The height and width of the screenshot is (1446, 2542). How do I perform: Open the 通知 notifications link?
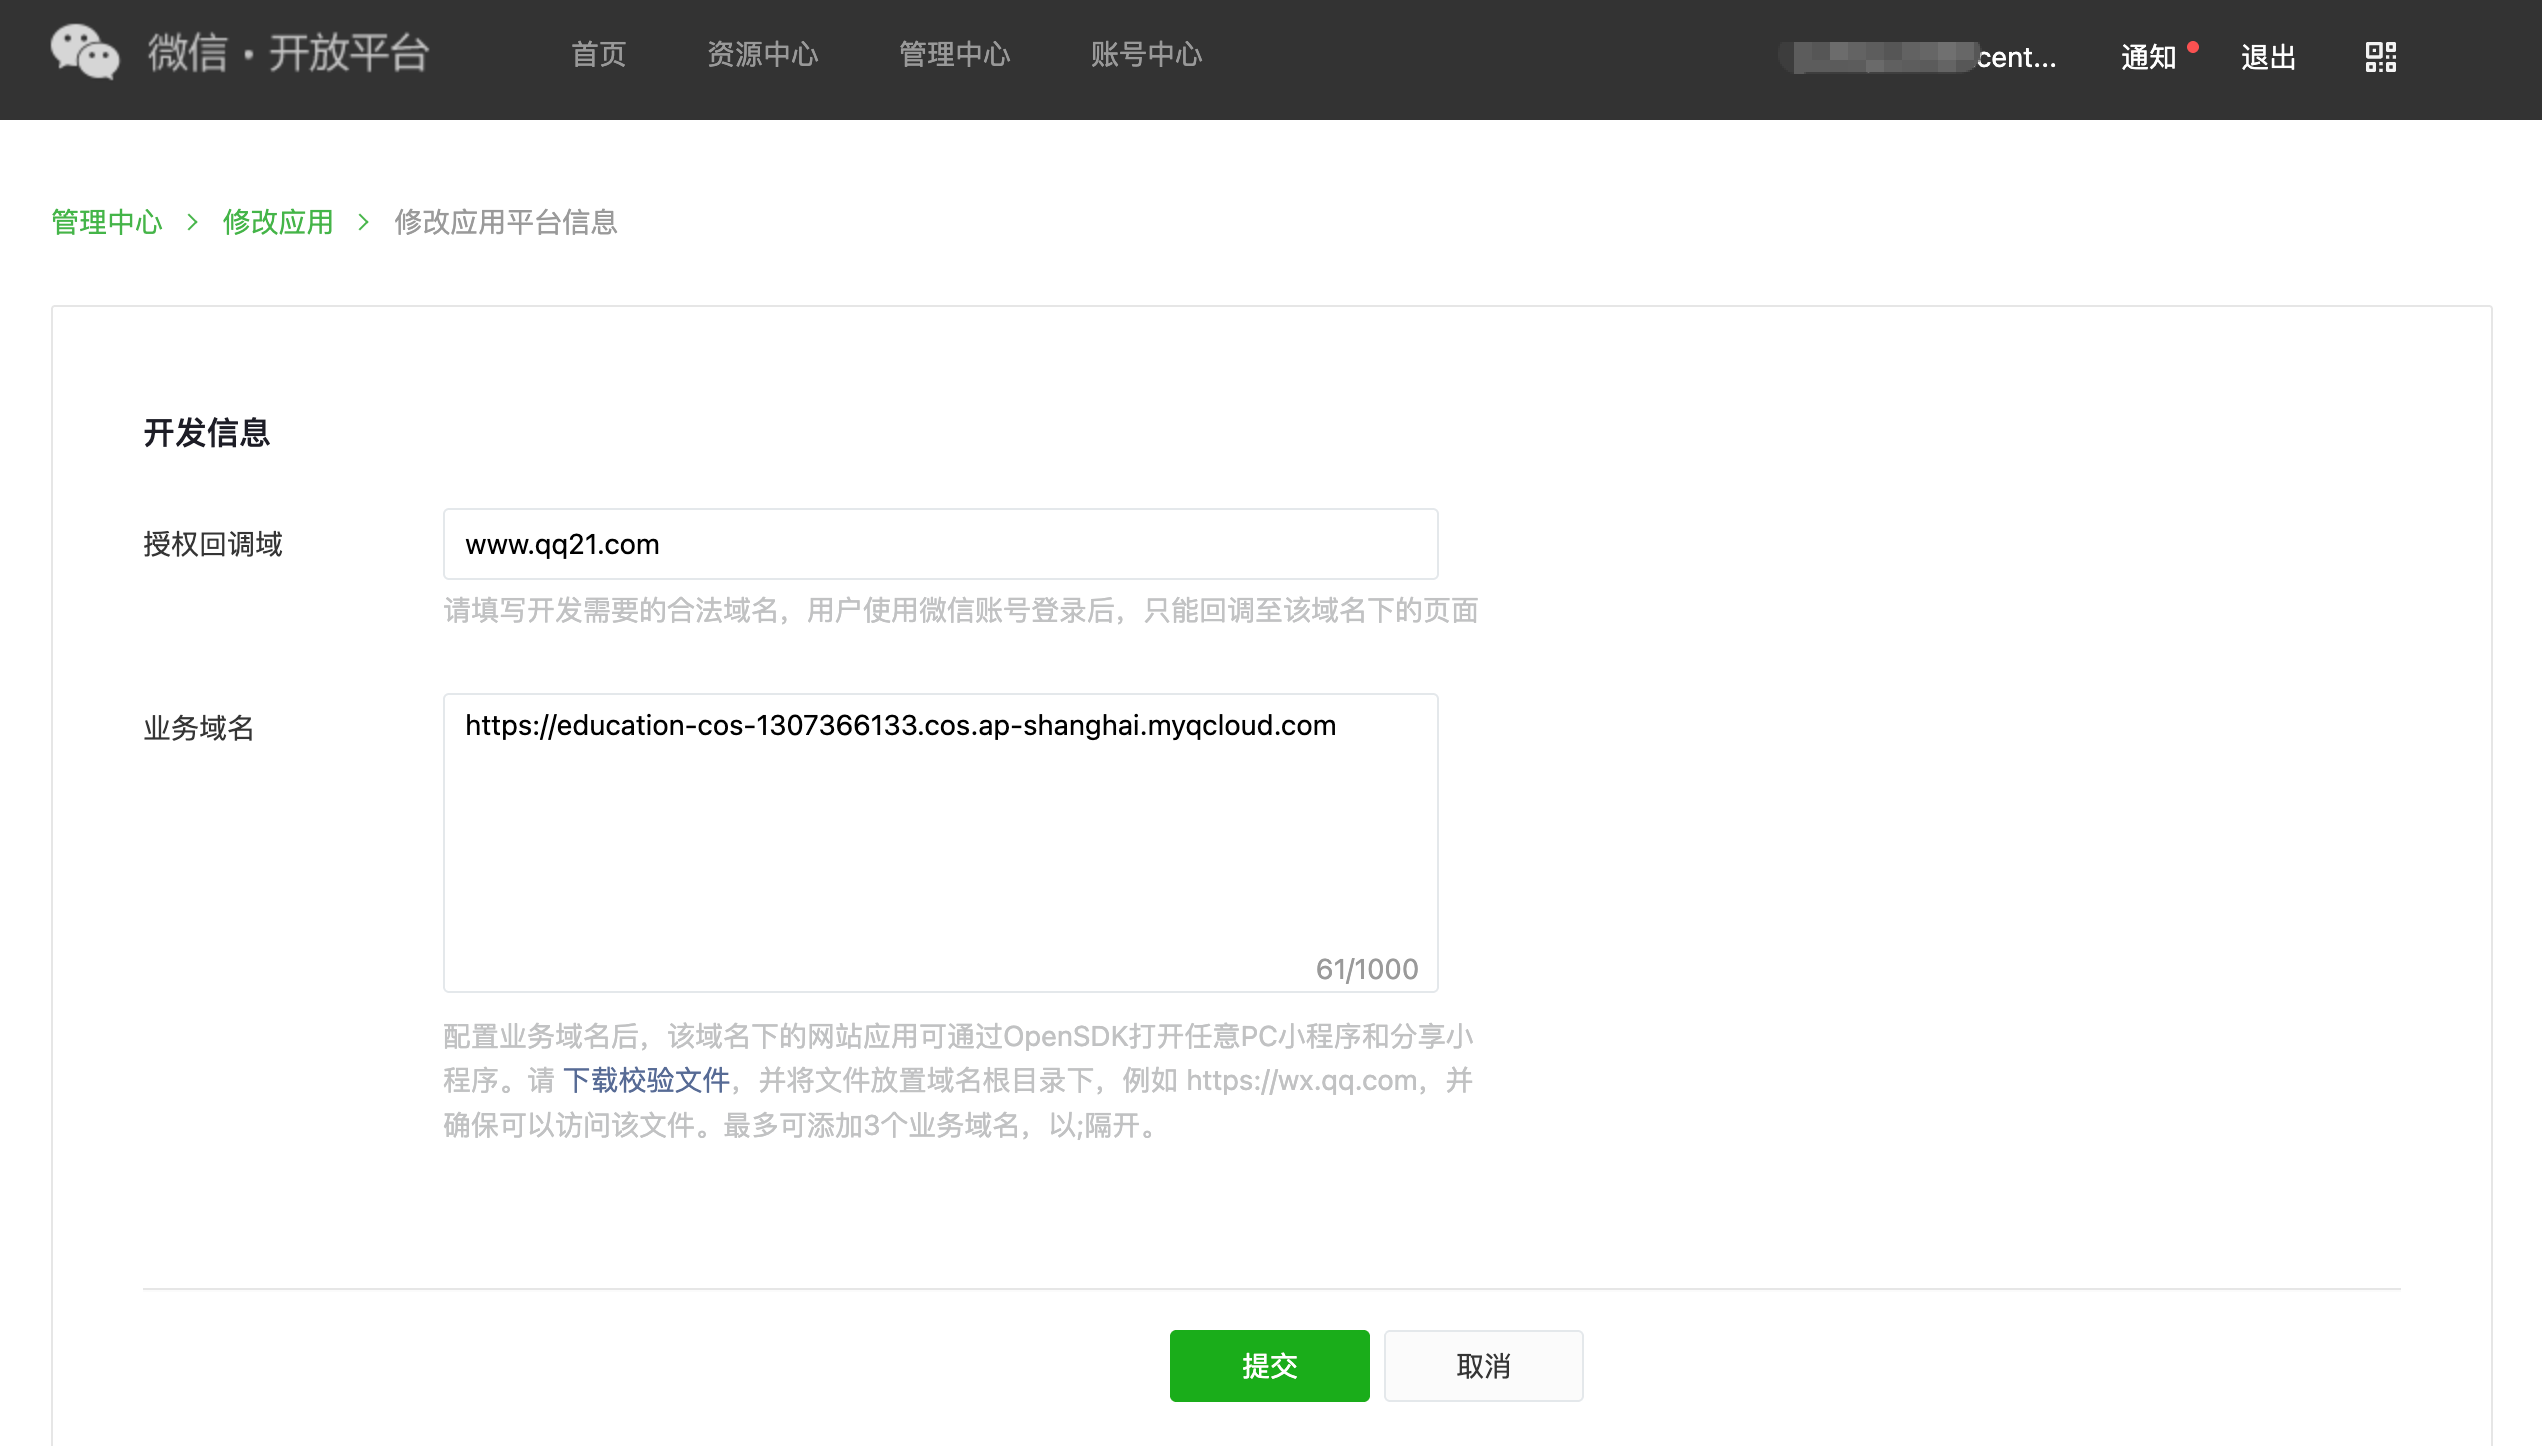(2148, 57)
